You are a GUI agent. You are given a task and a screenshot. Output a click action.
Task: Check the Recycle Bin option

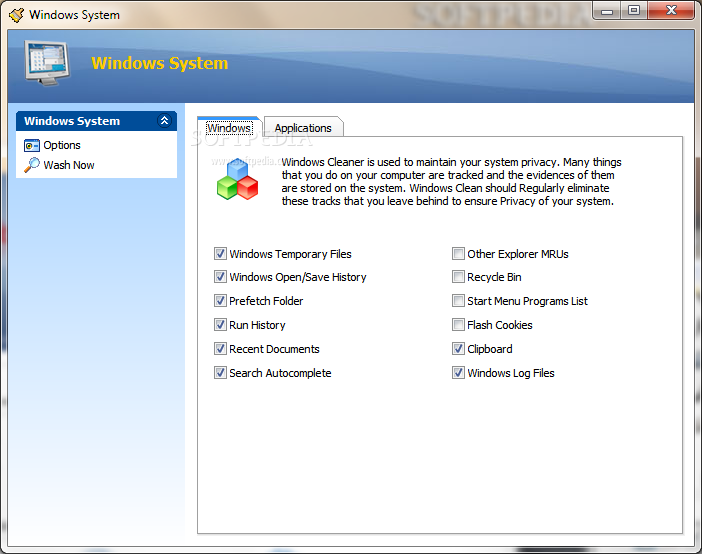(458, 277)
